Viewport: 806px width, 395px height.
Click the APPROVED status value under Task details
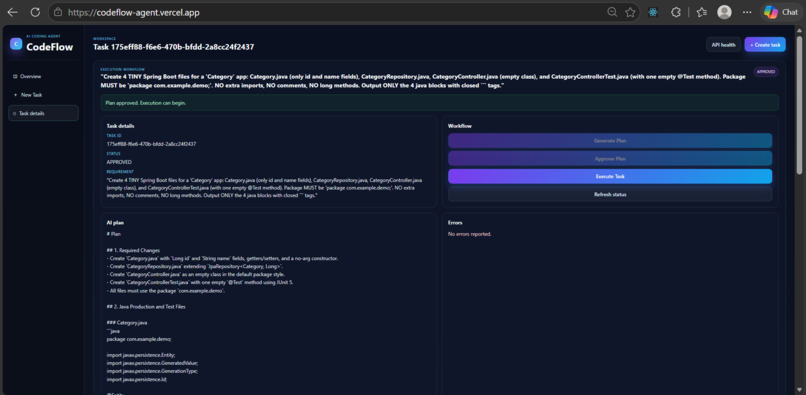tap(119, 162)
